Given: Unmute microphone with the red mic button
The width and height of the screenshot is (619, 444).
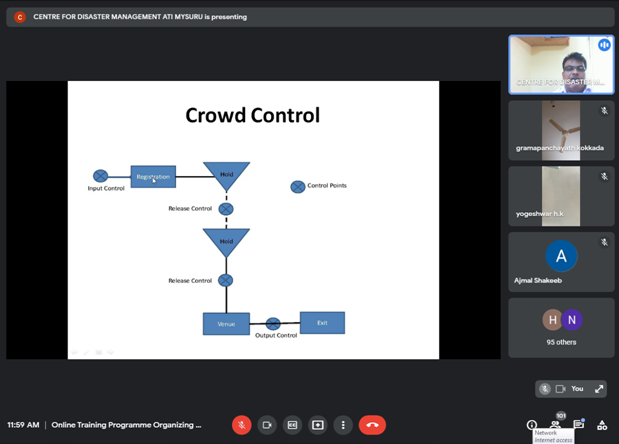Looking at the screenshot, I should pos(242,425).
